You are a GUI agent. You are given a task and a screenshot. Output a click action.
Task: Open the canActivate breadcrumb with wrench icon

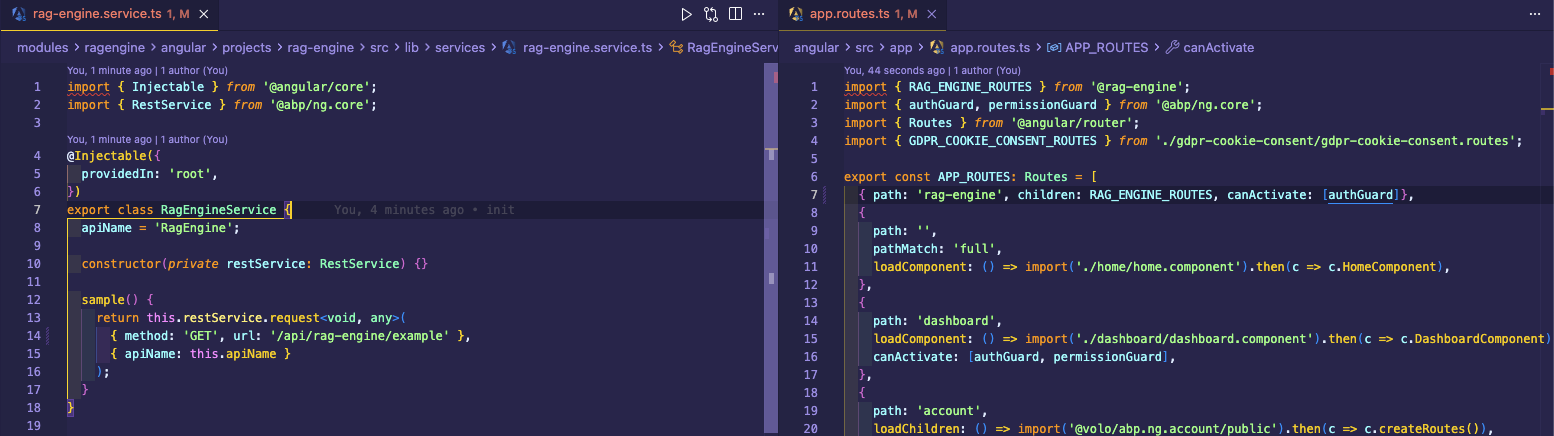click(1217, 47)
